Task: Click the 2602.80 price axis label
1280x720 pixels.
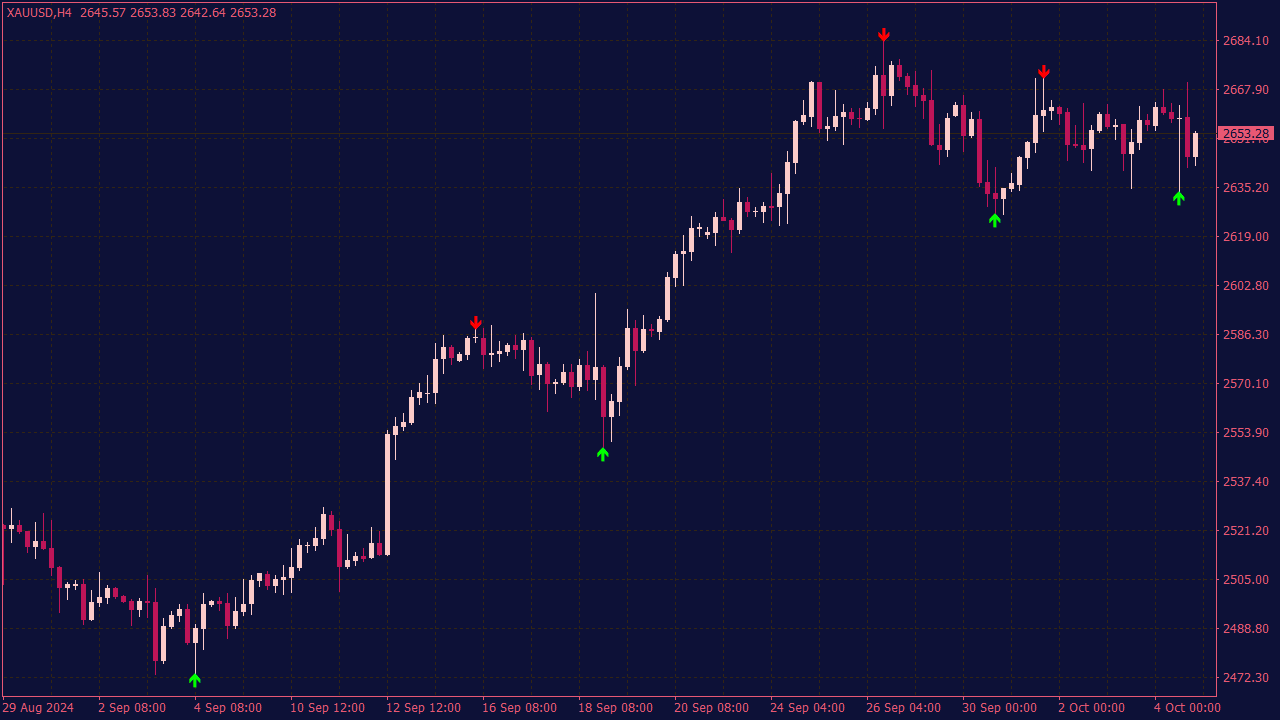Action: click(1246, 286)
